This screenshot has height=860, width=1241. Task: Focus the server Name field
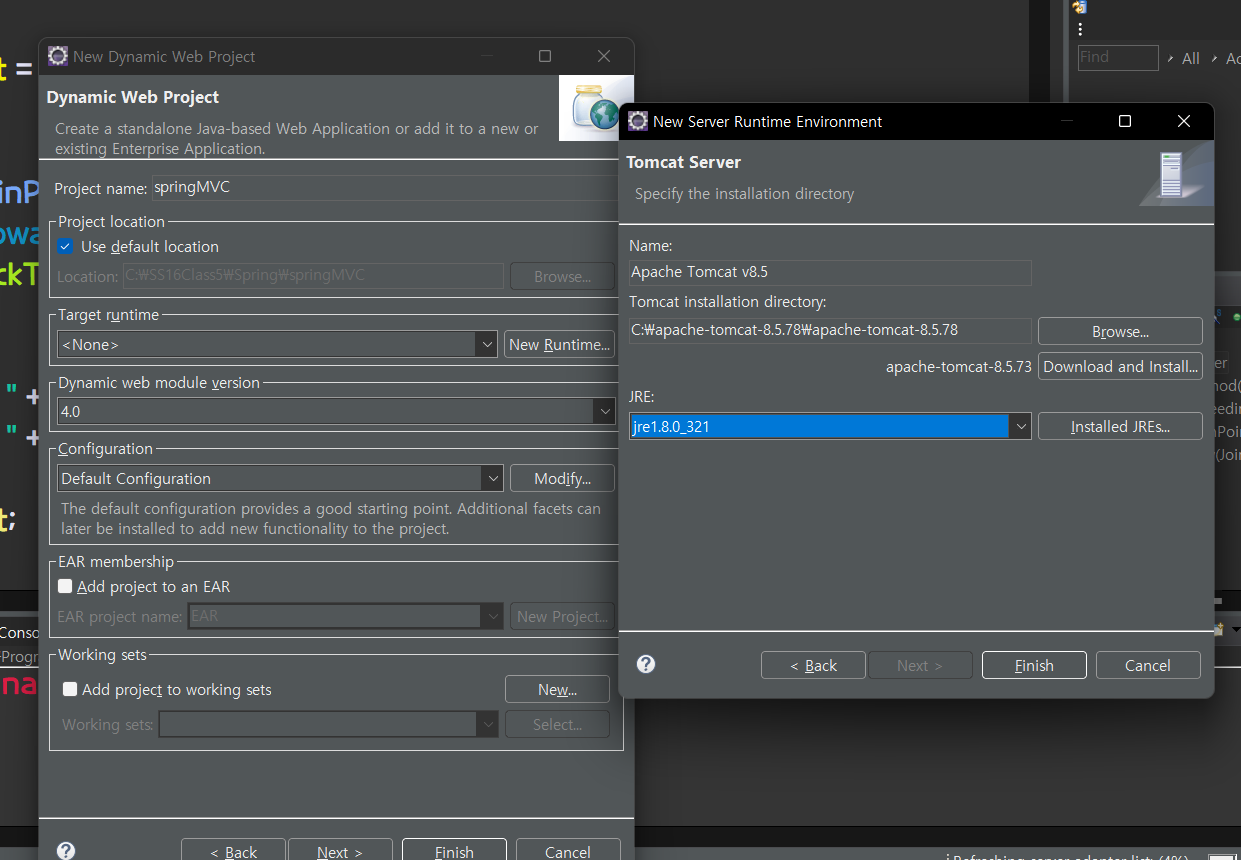pyautogui.click(x=830, y=272)
